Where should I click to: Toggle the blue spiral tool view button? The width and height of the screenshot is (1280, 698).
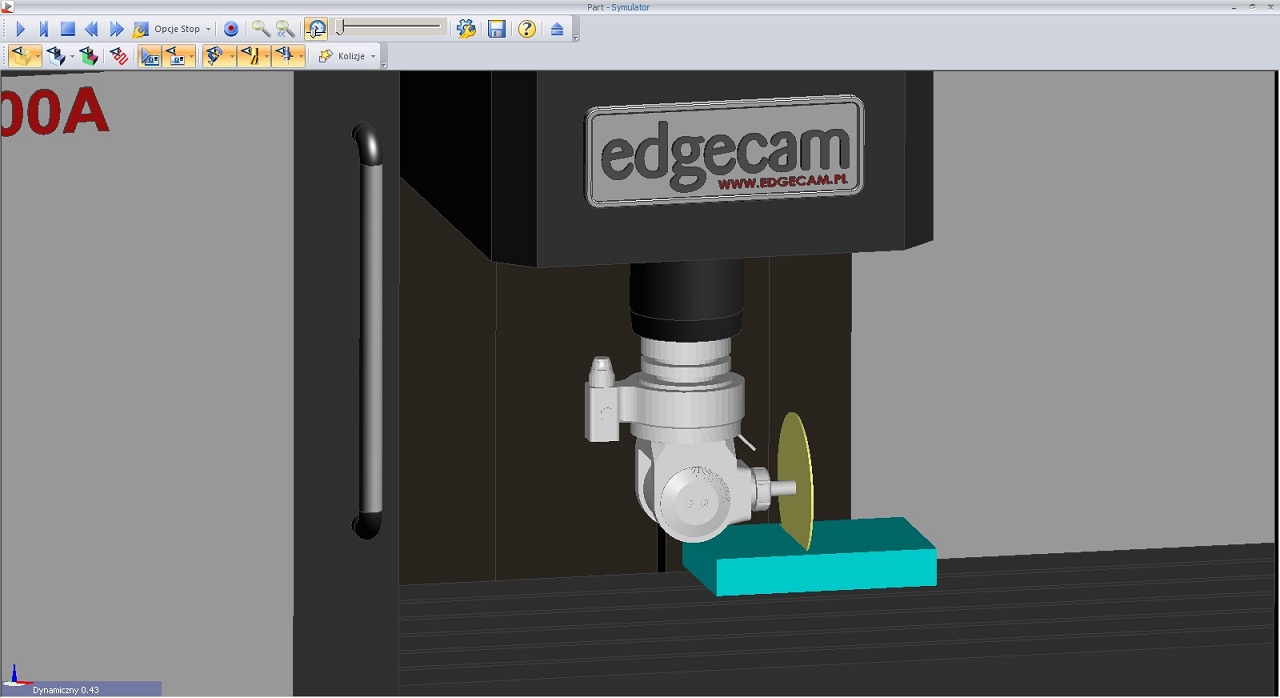[214, 56]
